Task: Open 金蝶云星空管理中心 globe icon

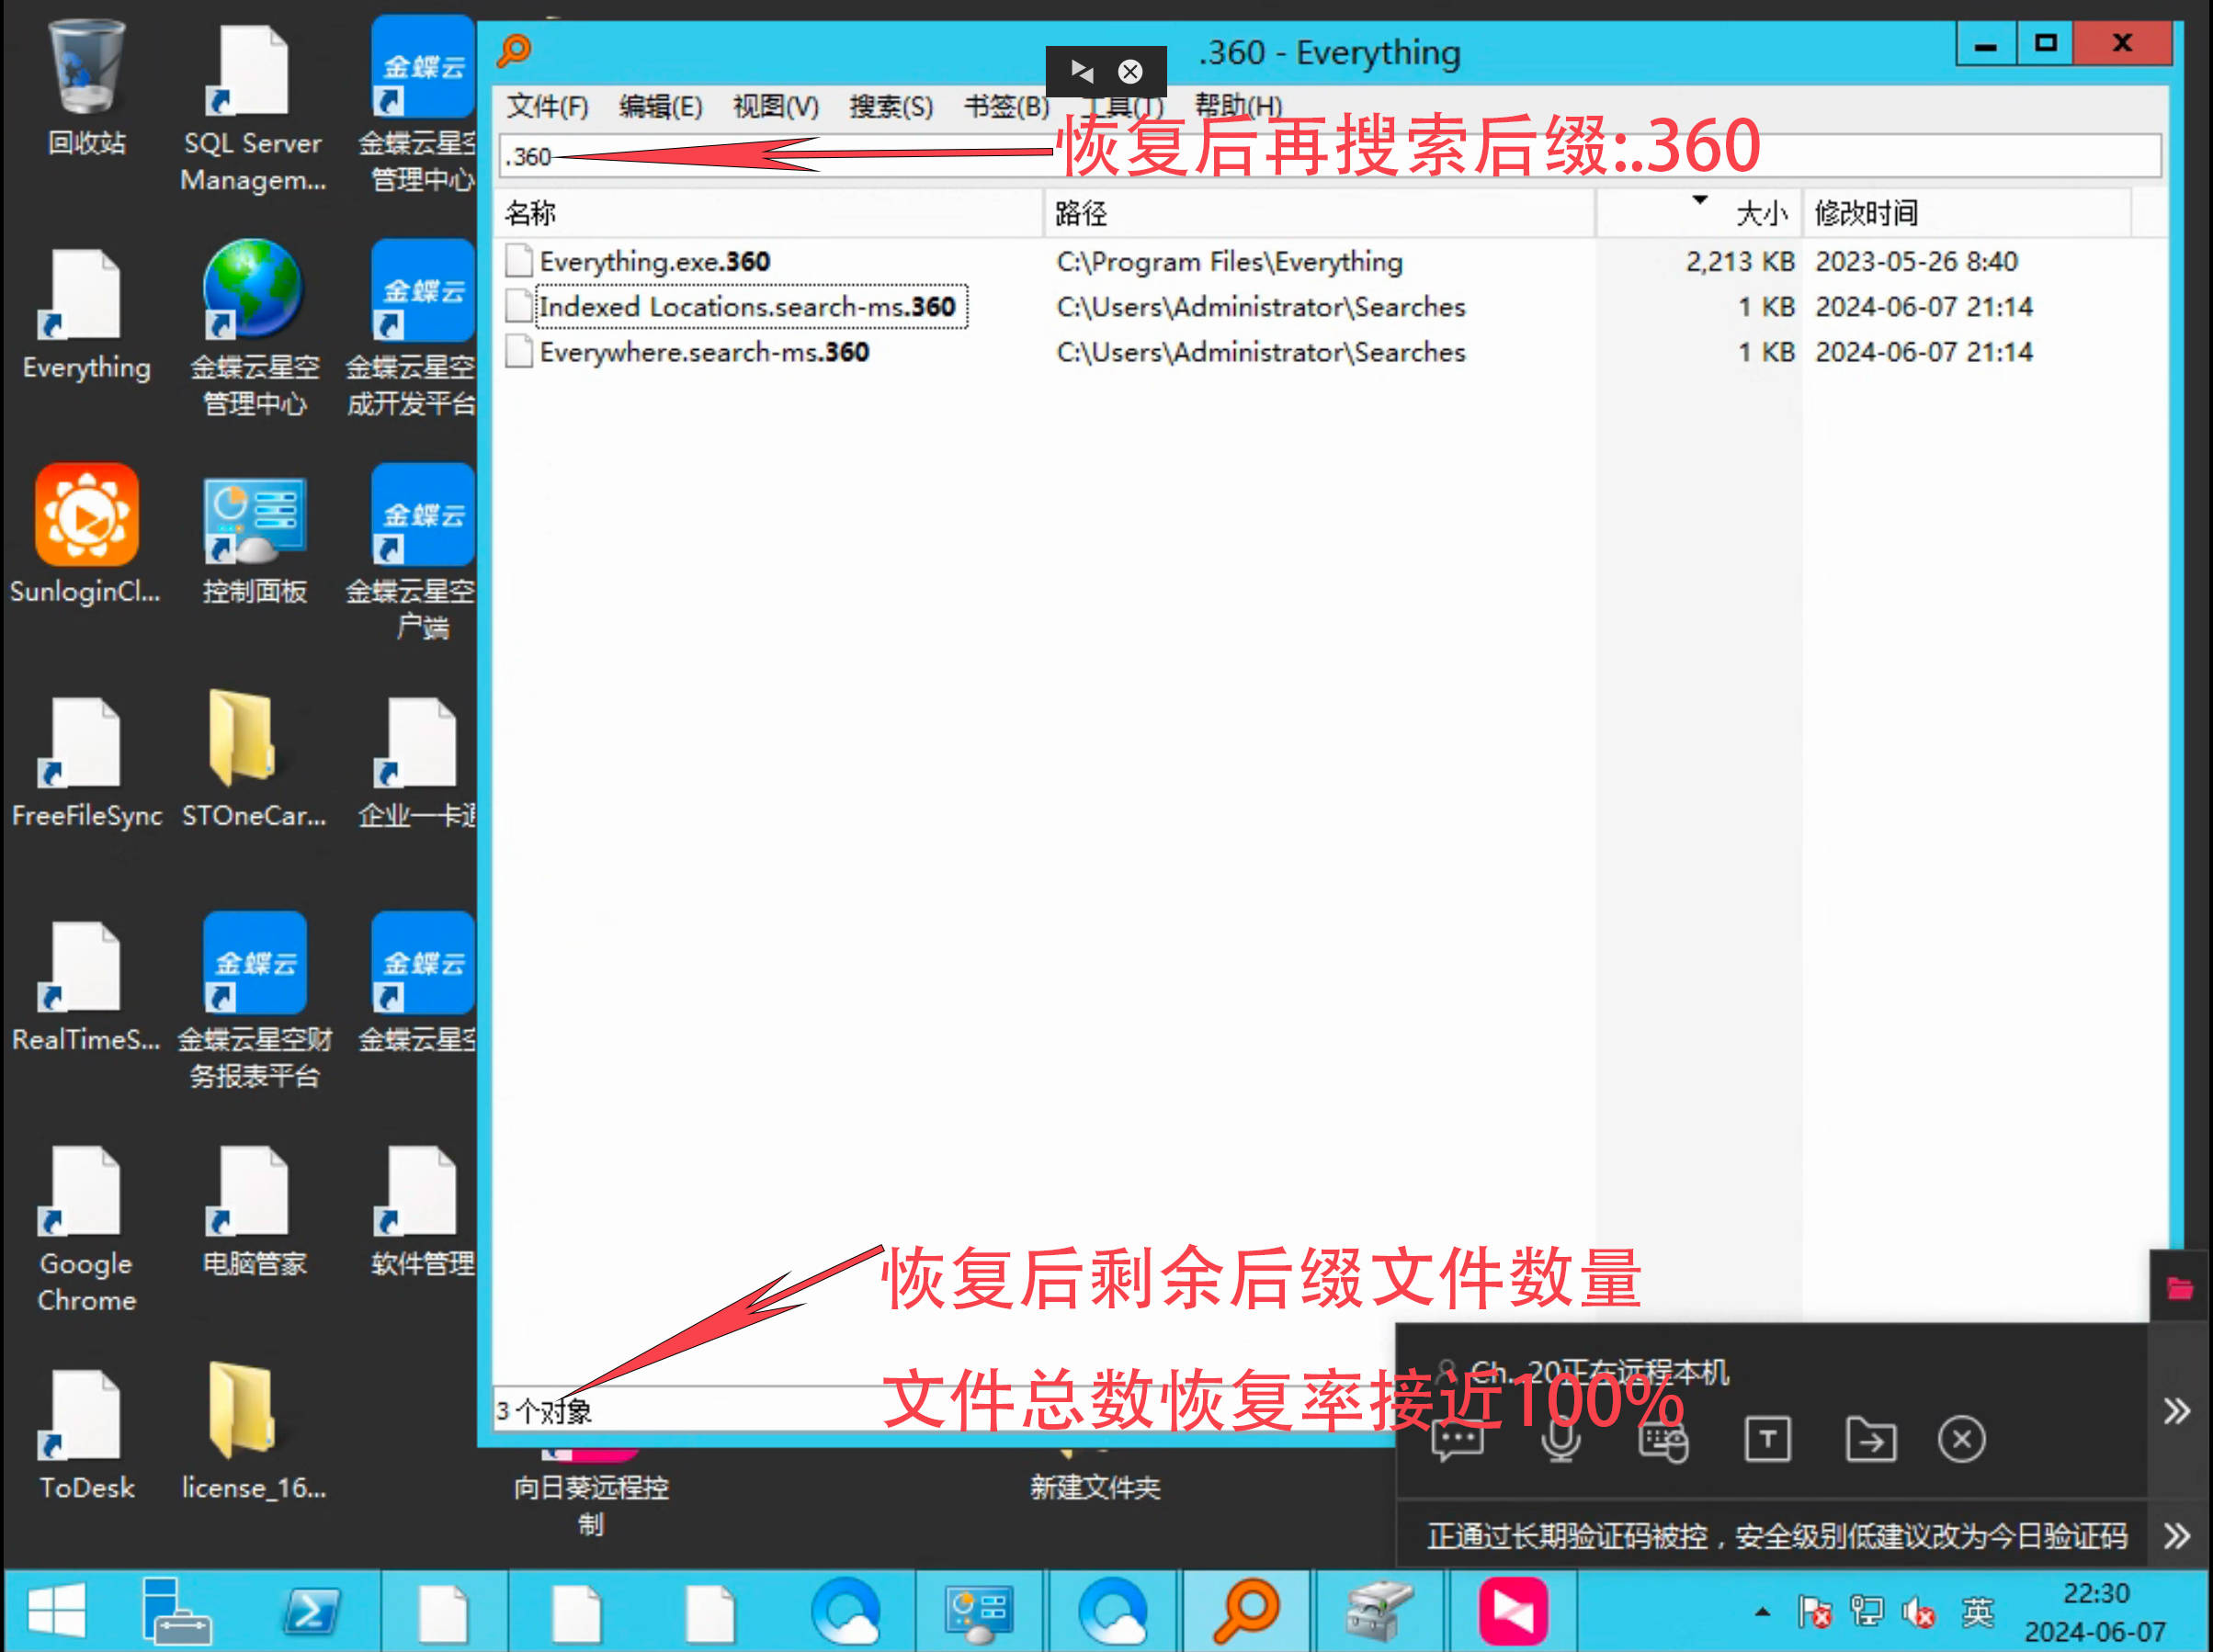Action: click(x=255, y=328)
